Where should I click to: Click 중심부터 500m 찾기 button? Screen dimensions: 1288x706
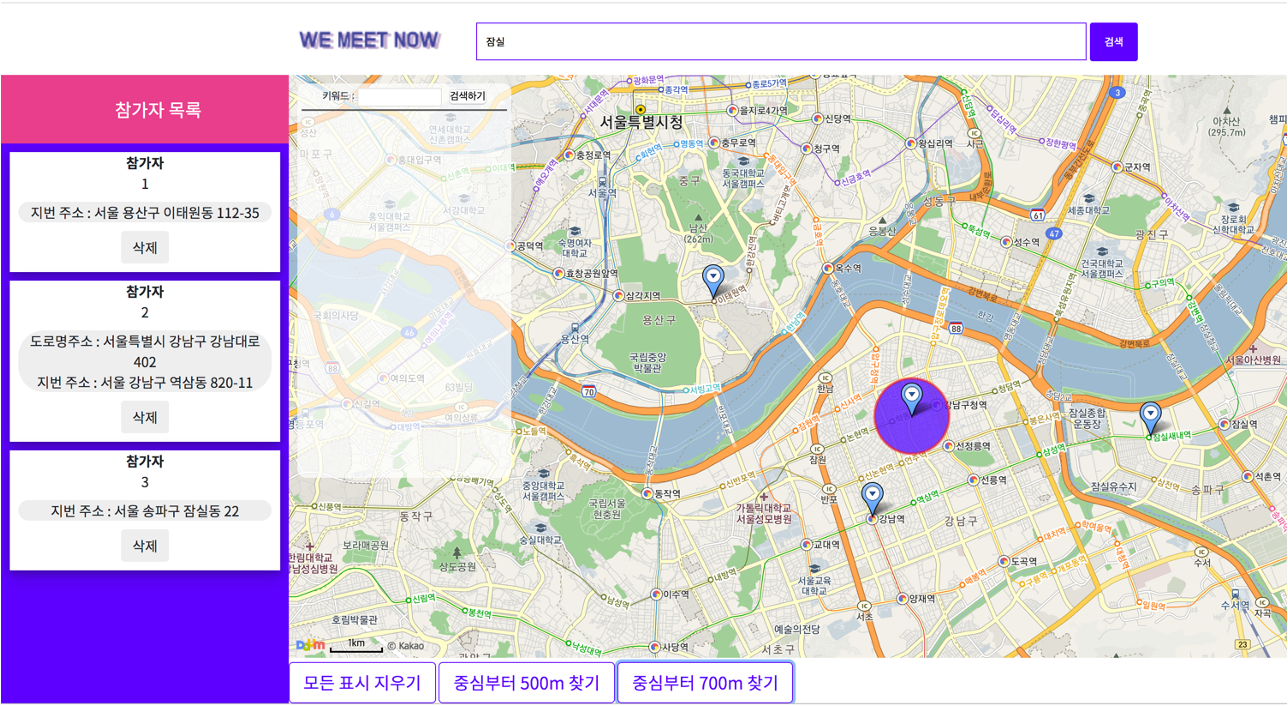(x=527, y=683)
